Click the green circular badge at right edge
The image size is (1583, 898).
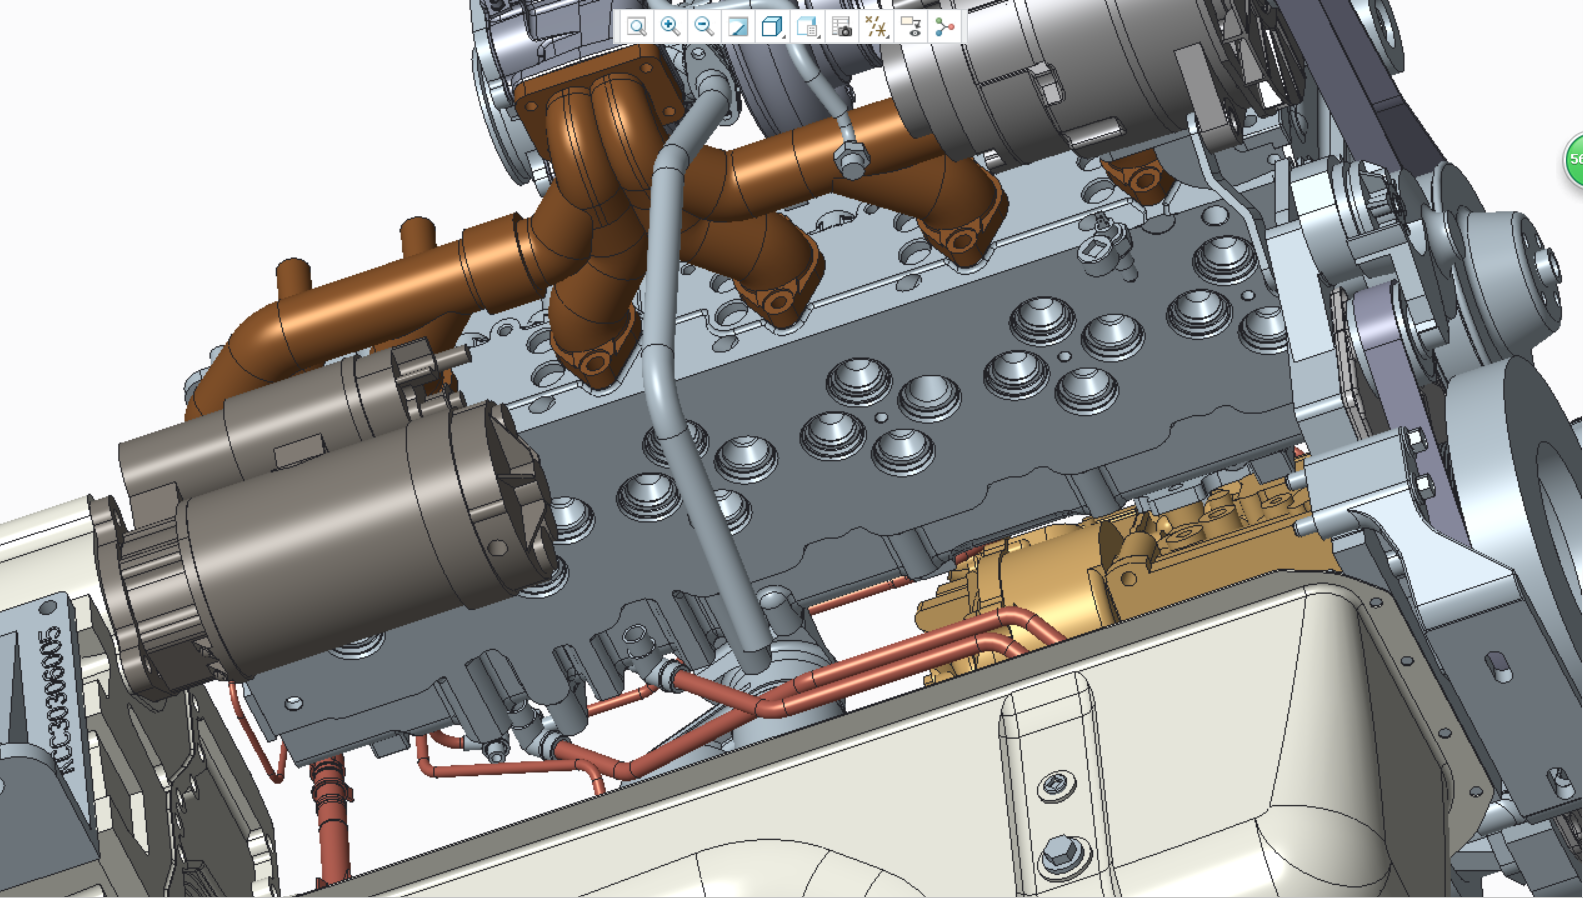[x=1574, y=159]
